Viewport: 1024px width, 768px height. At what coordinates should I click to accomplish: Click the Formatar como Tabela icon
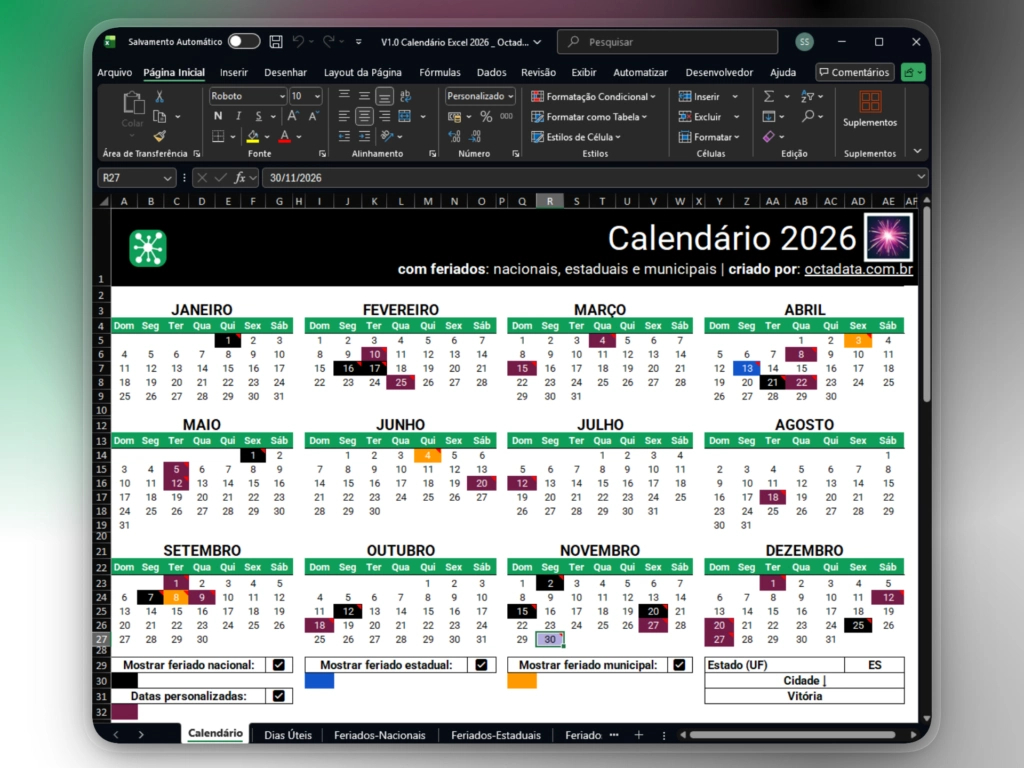pyautogui.click(x=536, y=117)
